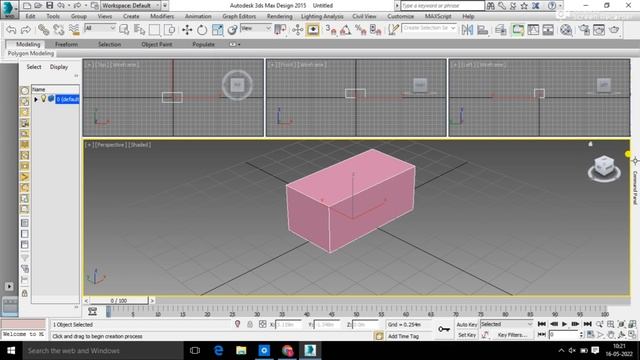Click the Redo arrow in main toolbar

point(26,30)
